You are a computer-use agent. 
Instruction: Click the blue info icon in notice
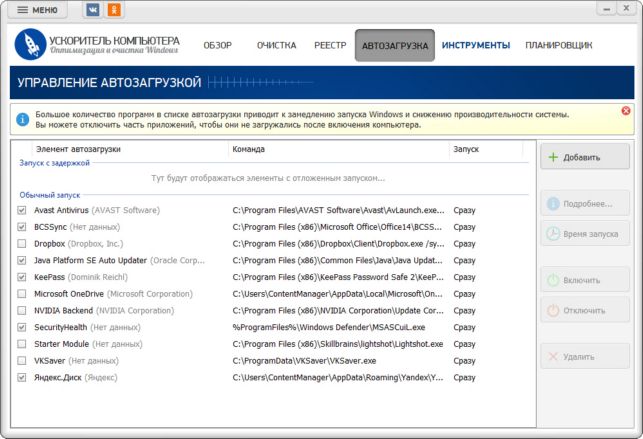tap(23, 120)
